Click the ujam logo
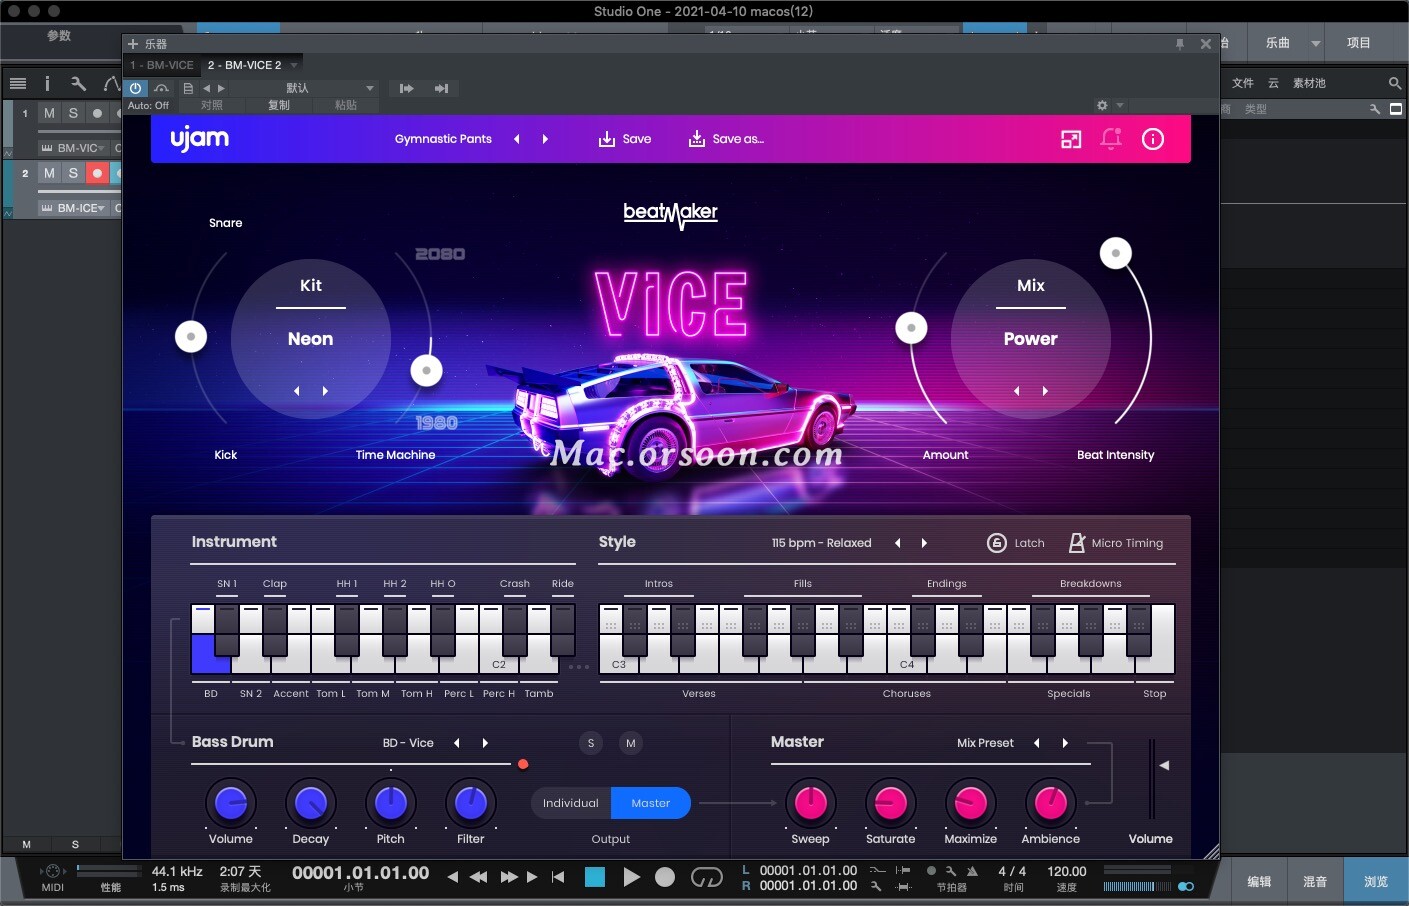 200,139
